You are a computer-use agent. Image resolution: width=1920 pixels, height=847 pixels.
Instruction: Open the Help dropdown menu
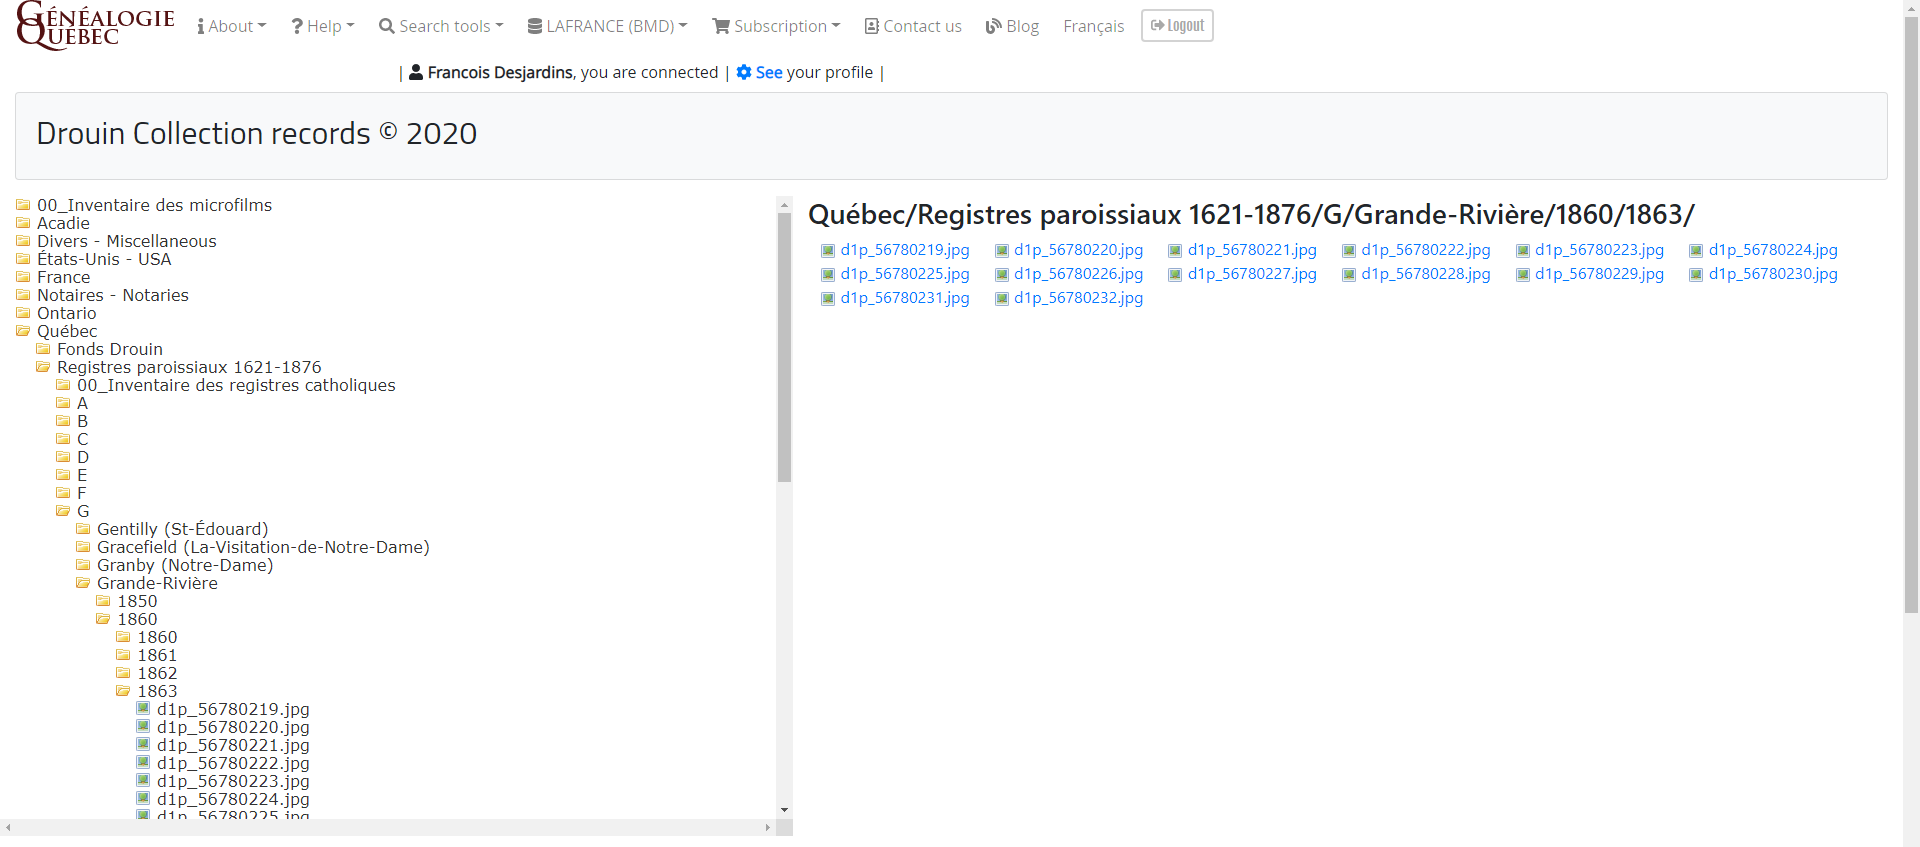tap(322, 26)
